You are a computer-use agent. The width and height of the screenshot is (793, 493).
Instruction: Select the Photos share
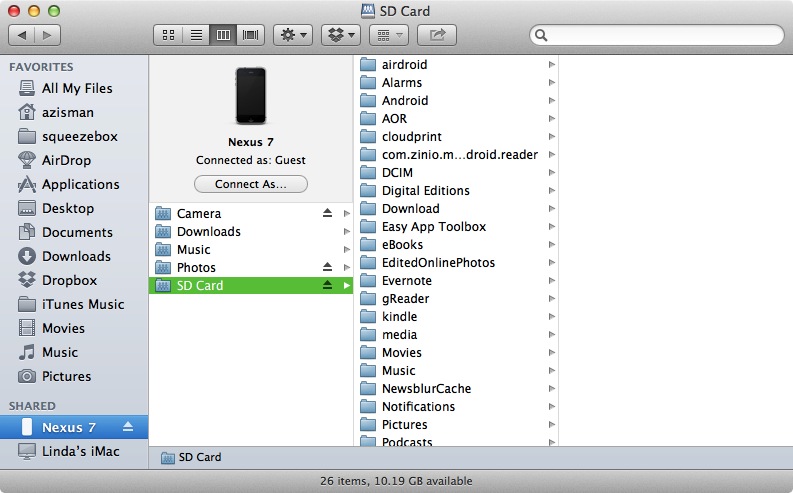click(x=250, y=267)
